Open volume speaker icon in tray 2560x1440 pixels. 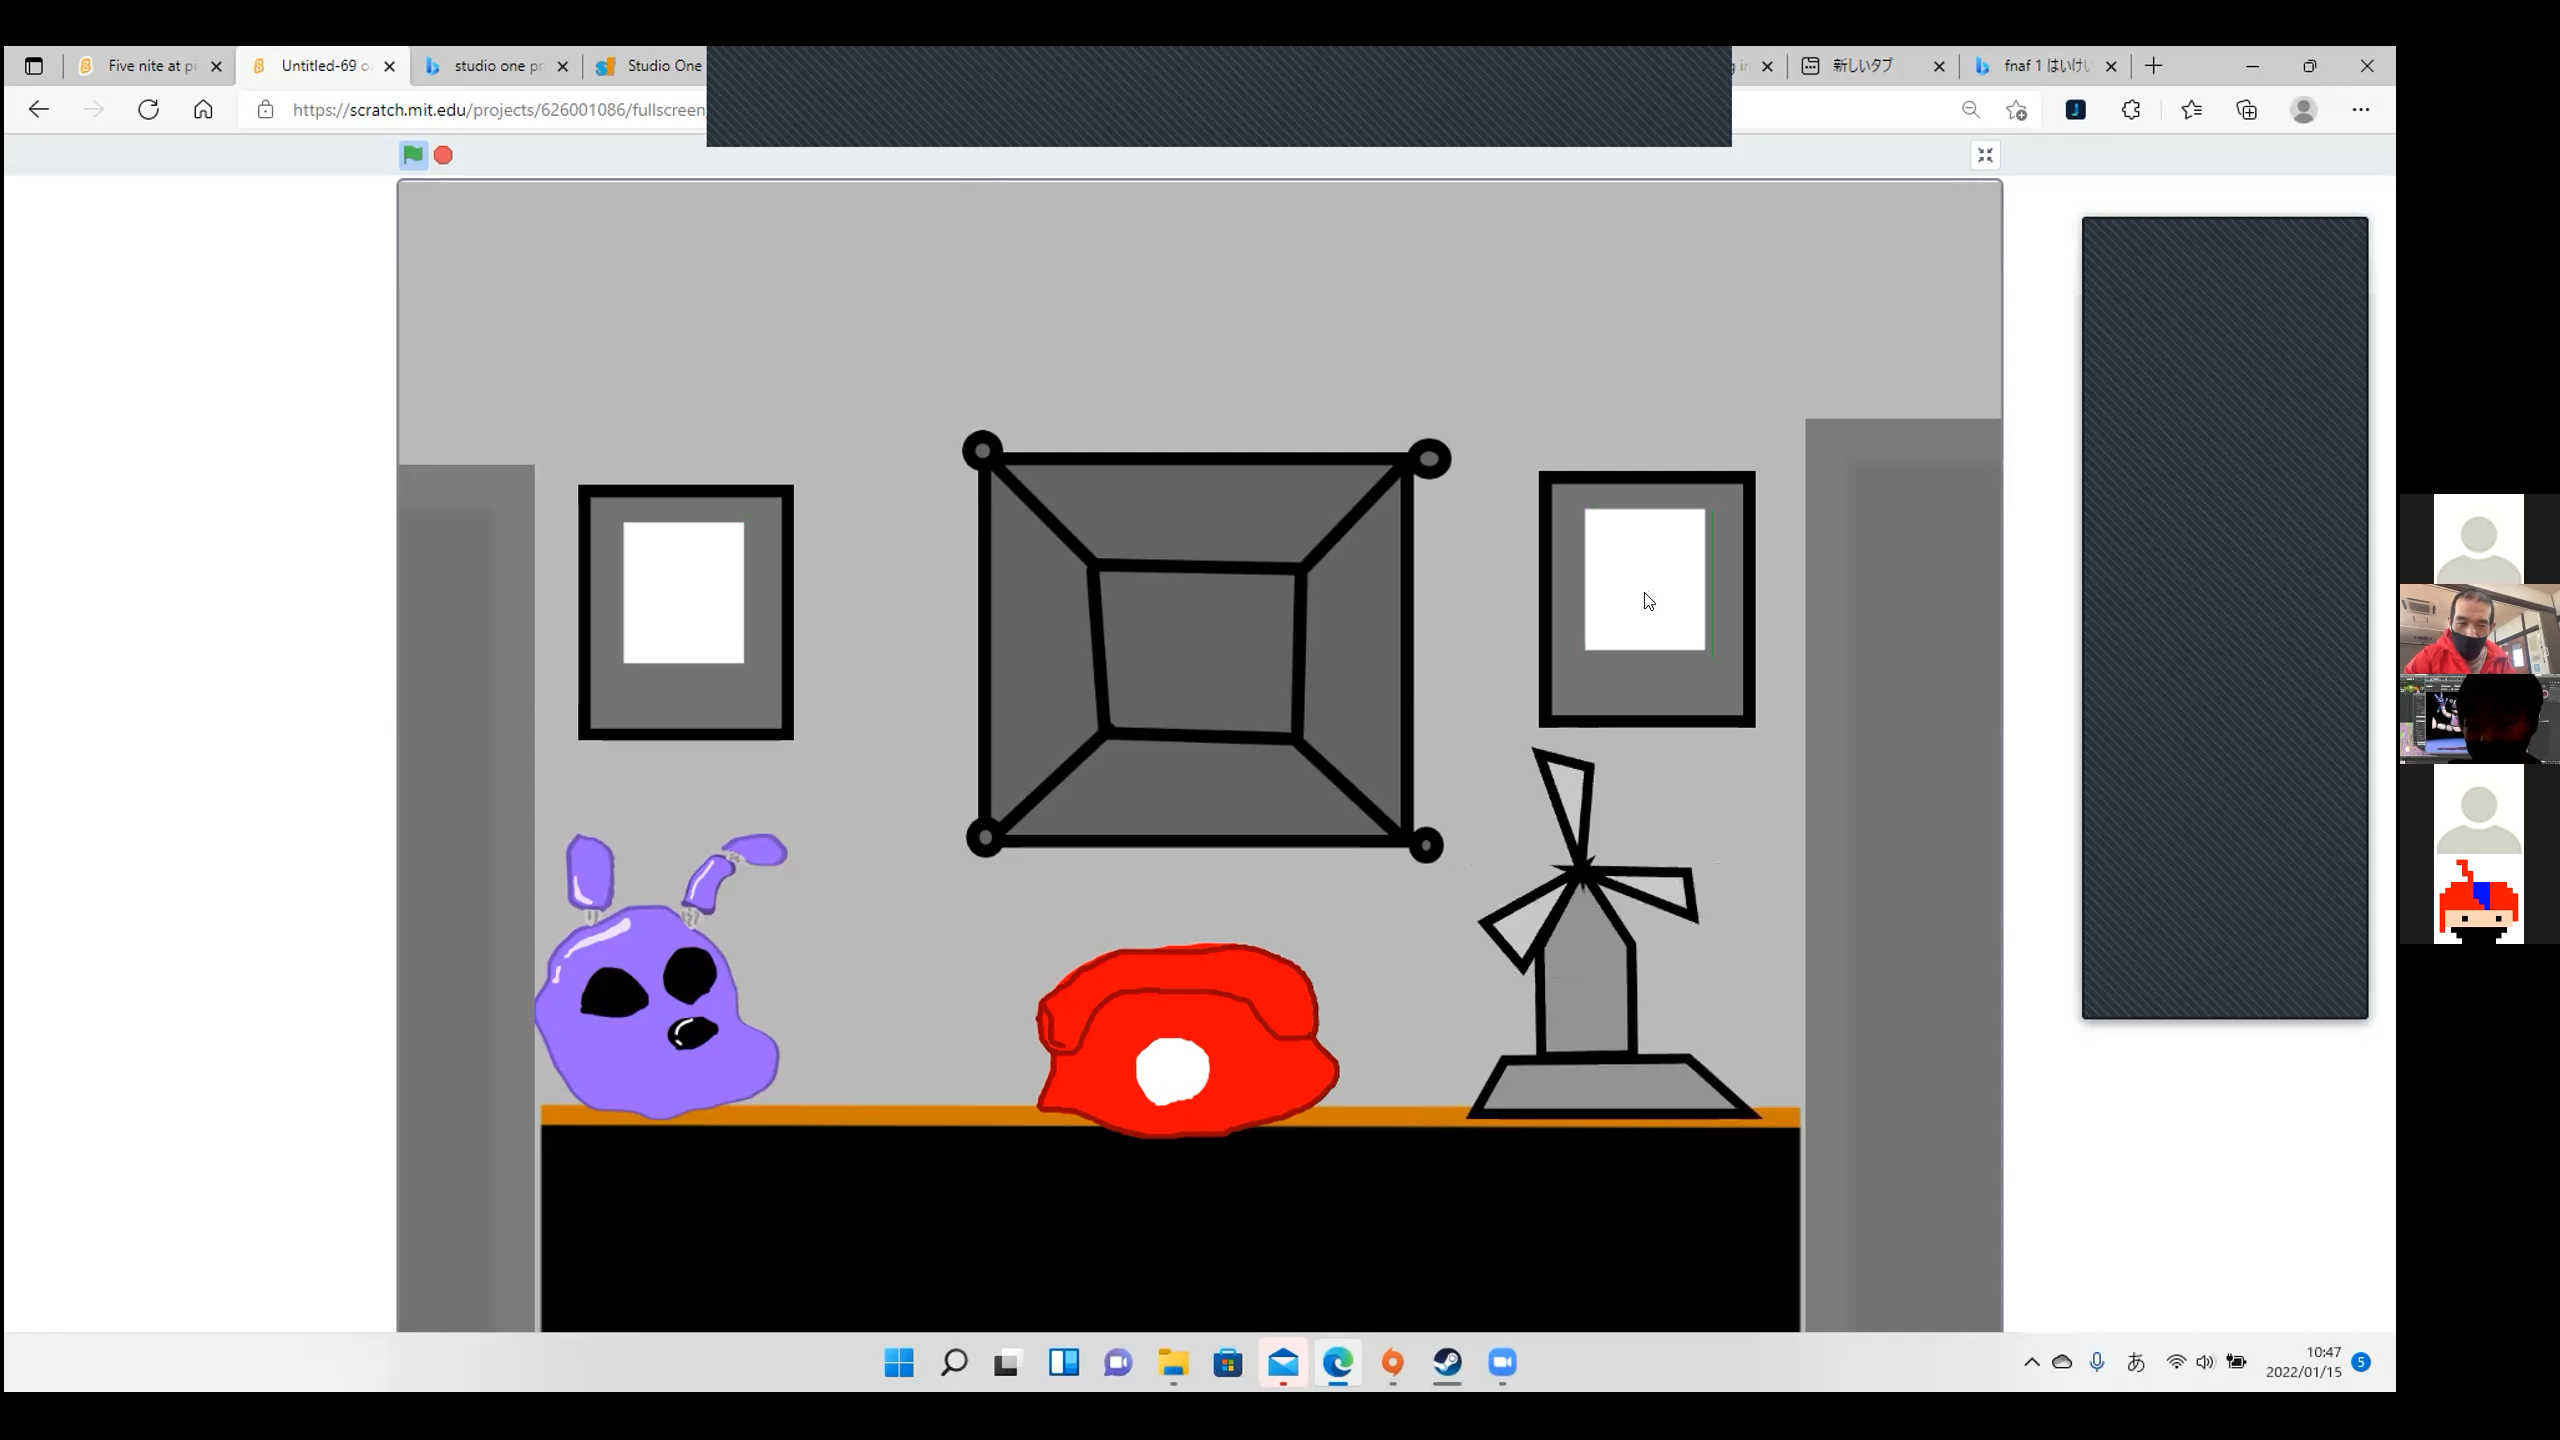[x=2205, y=1362]
